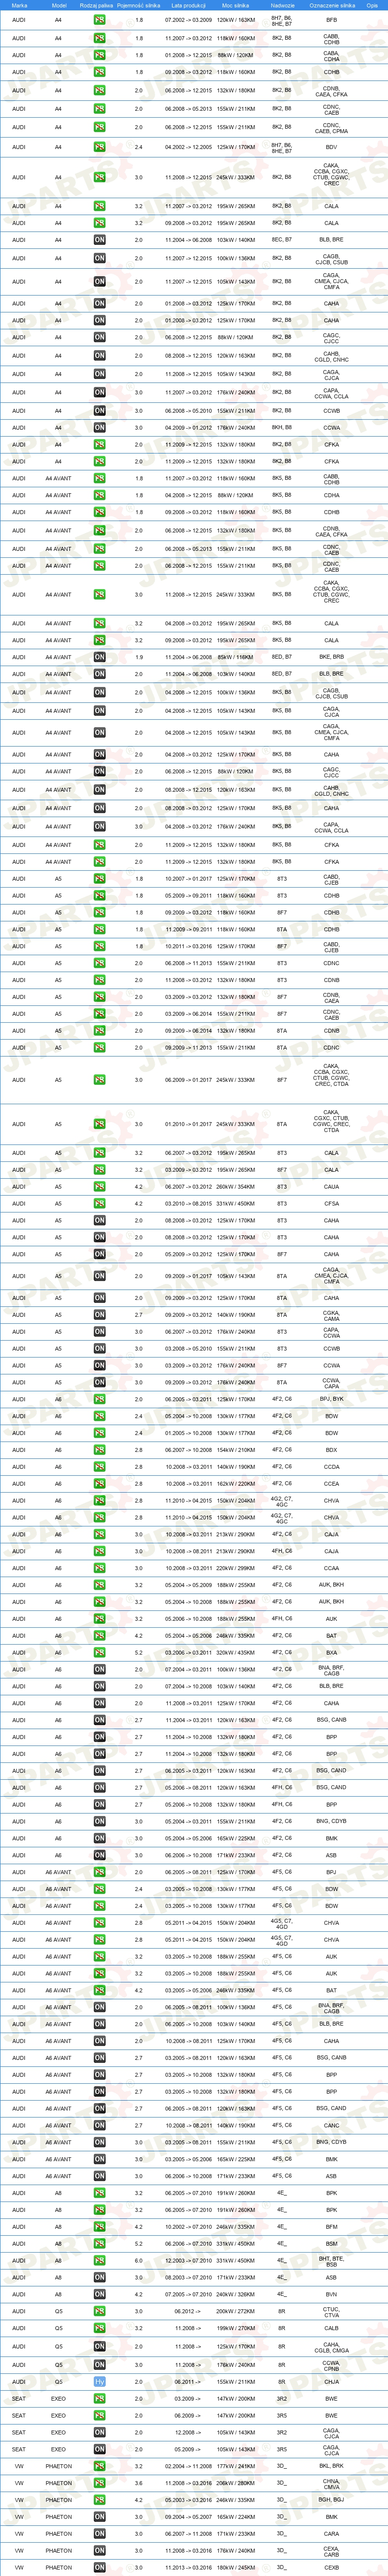Click the Oznaczenie silnika column header
This screenshot has height=2576, width=388.
(x=331, y=5)
